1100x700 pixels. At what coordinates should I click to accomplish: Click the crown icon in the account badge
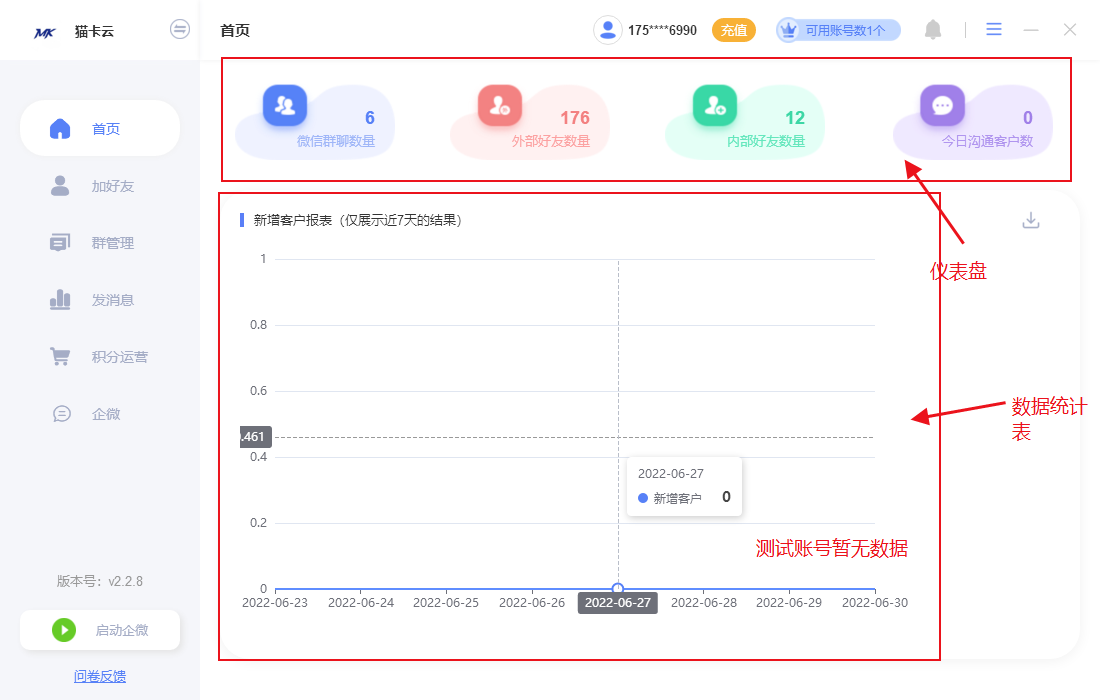tap(789, 30)
